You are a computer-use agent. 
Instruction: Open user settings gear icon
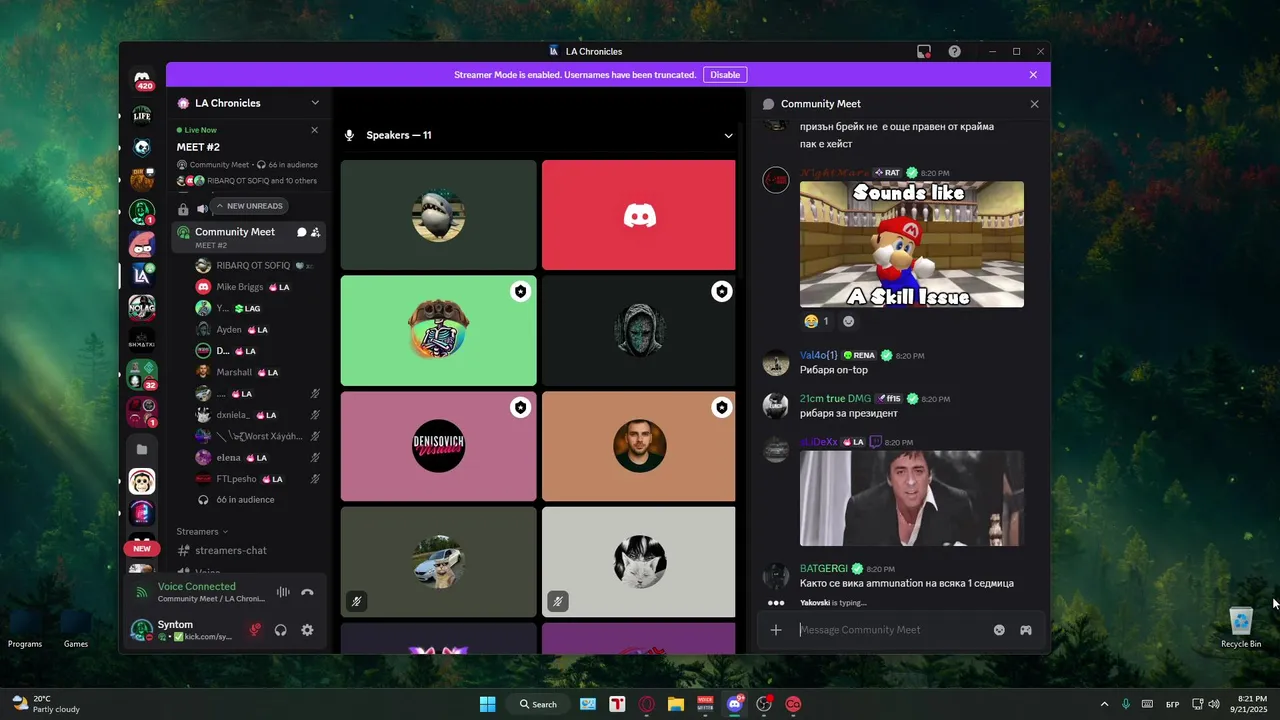(307, 630)
